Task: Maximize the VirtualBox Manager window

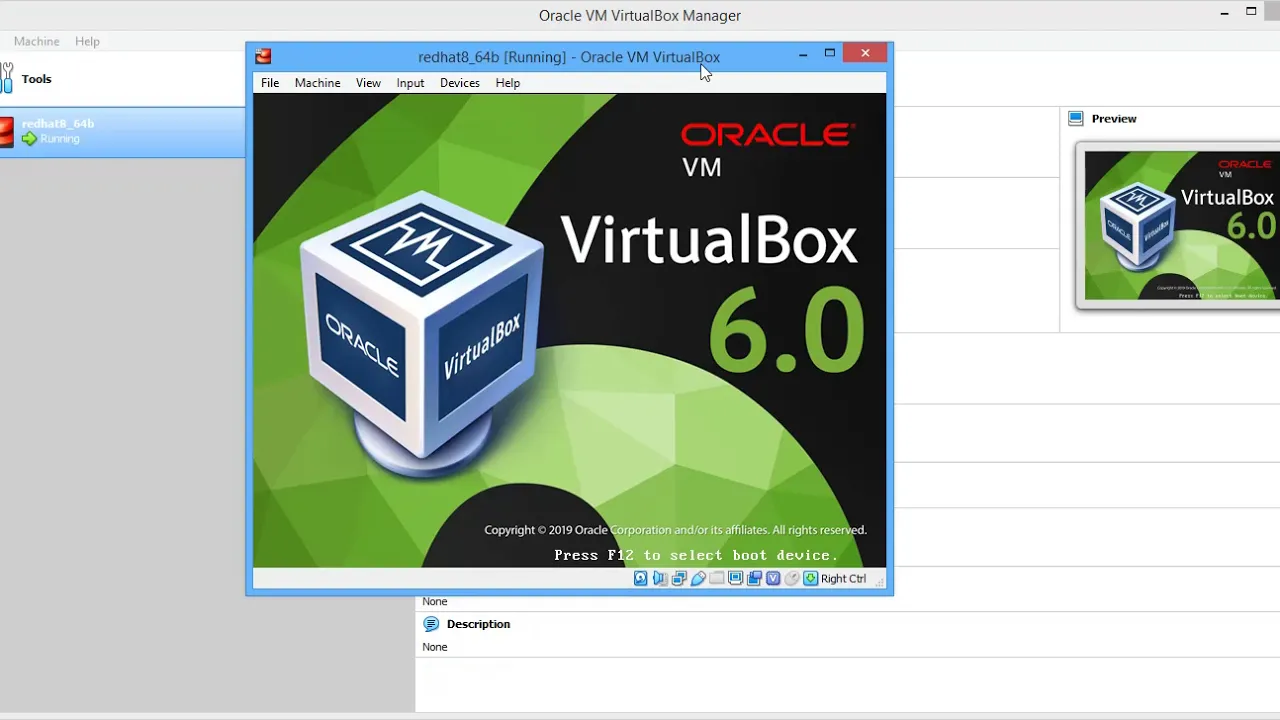Action: coord(1251,12)
